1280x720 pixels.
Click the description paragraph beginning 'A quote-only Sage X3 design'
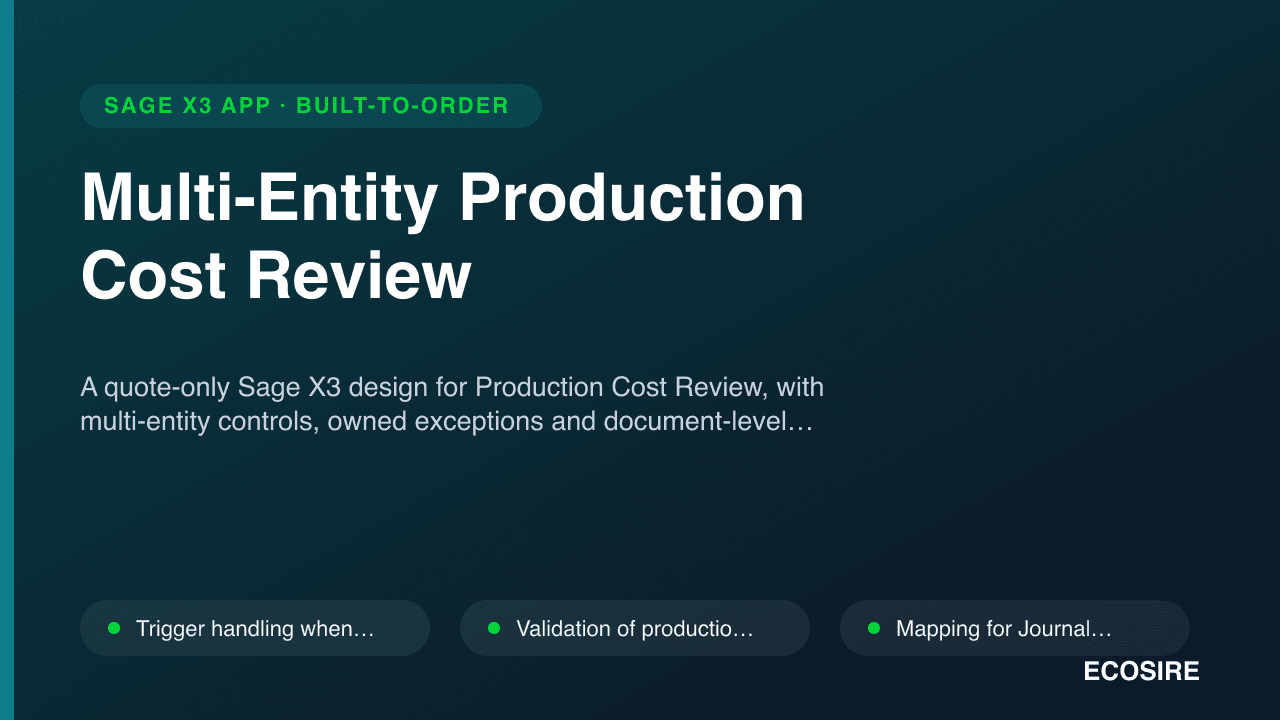(x=452, y=404)
